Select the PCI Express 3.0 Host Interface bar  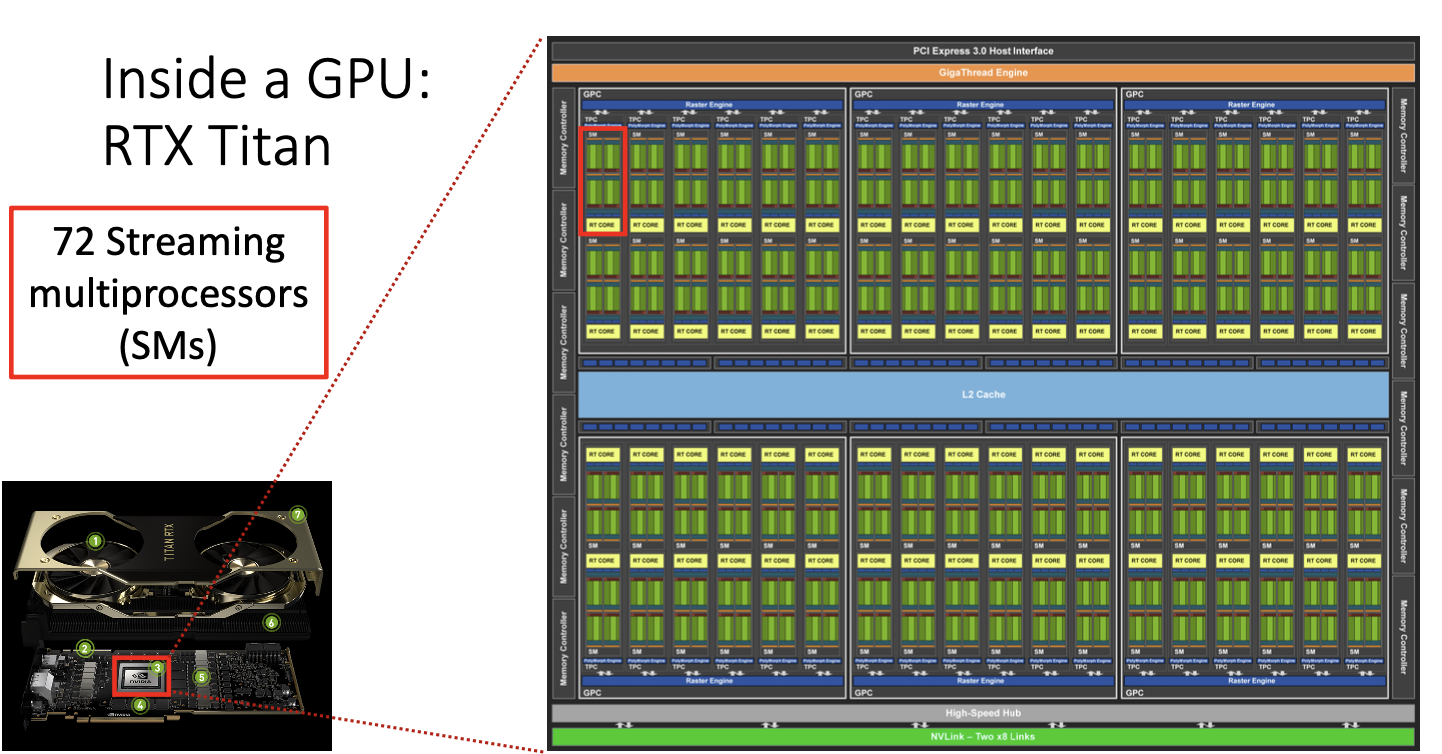click(x=983, y=51)
